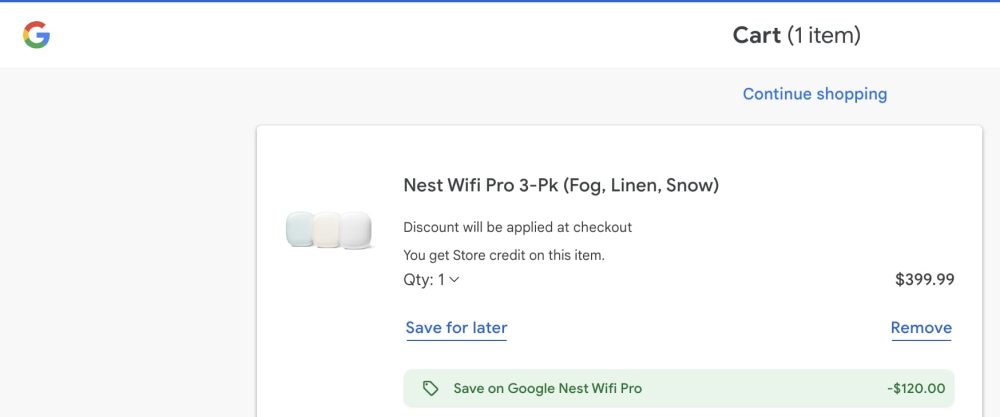
Task: Click the Cart heading
Action: [x=756, y=35]
